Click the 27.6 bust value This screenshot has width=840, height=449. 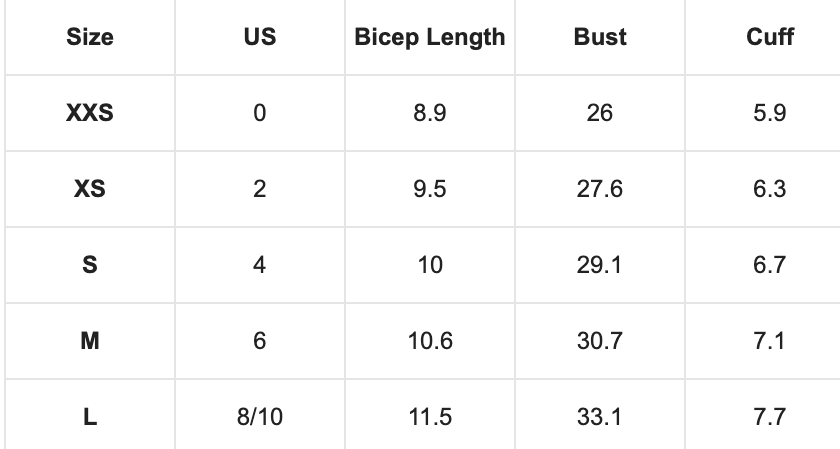(x=600, y=189)
